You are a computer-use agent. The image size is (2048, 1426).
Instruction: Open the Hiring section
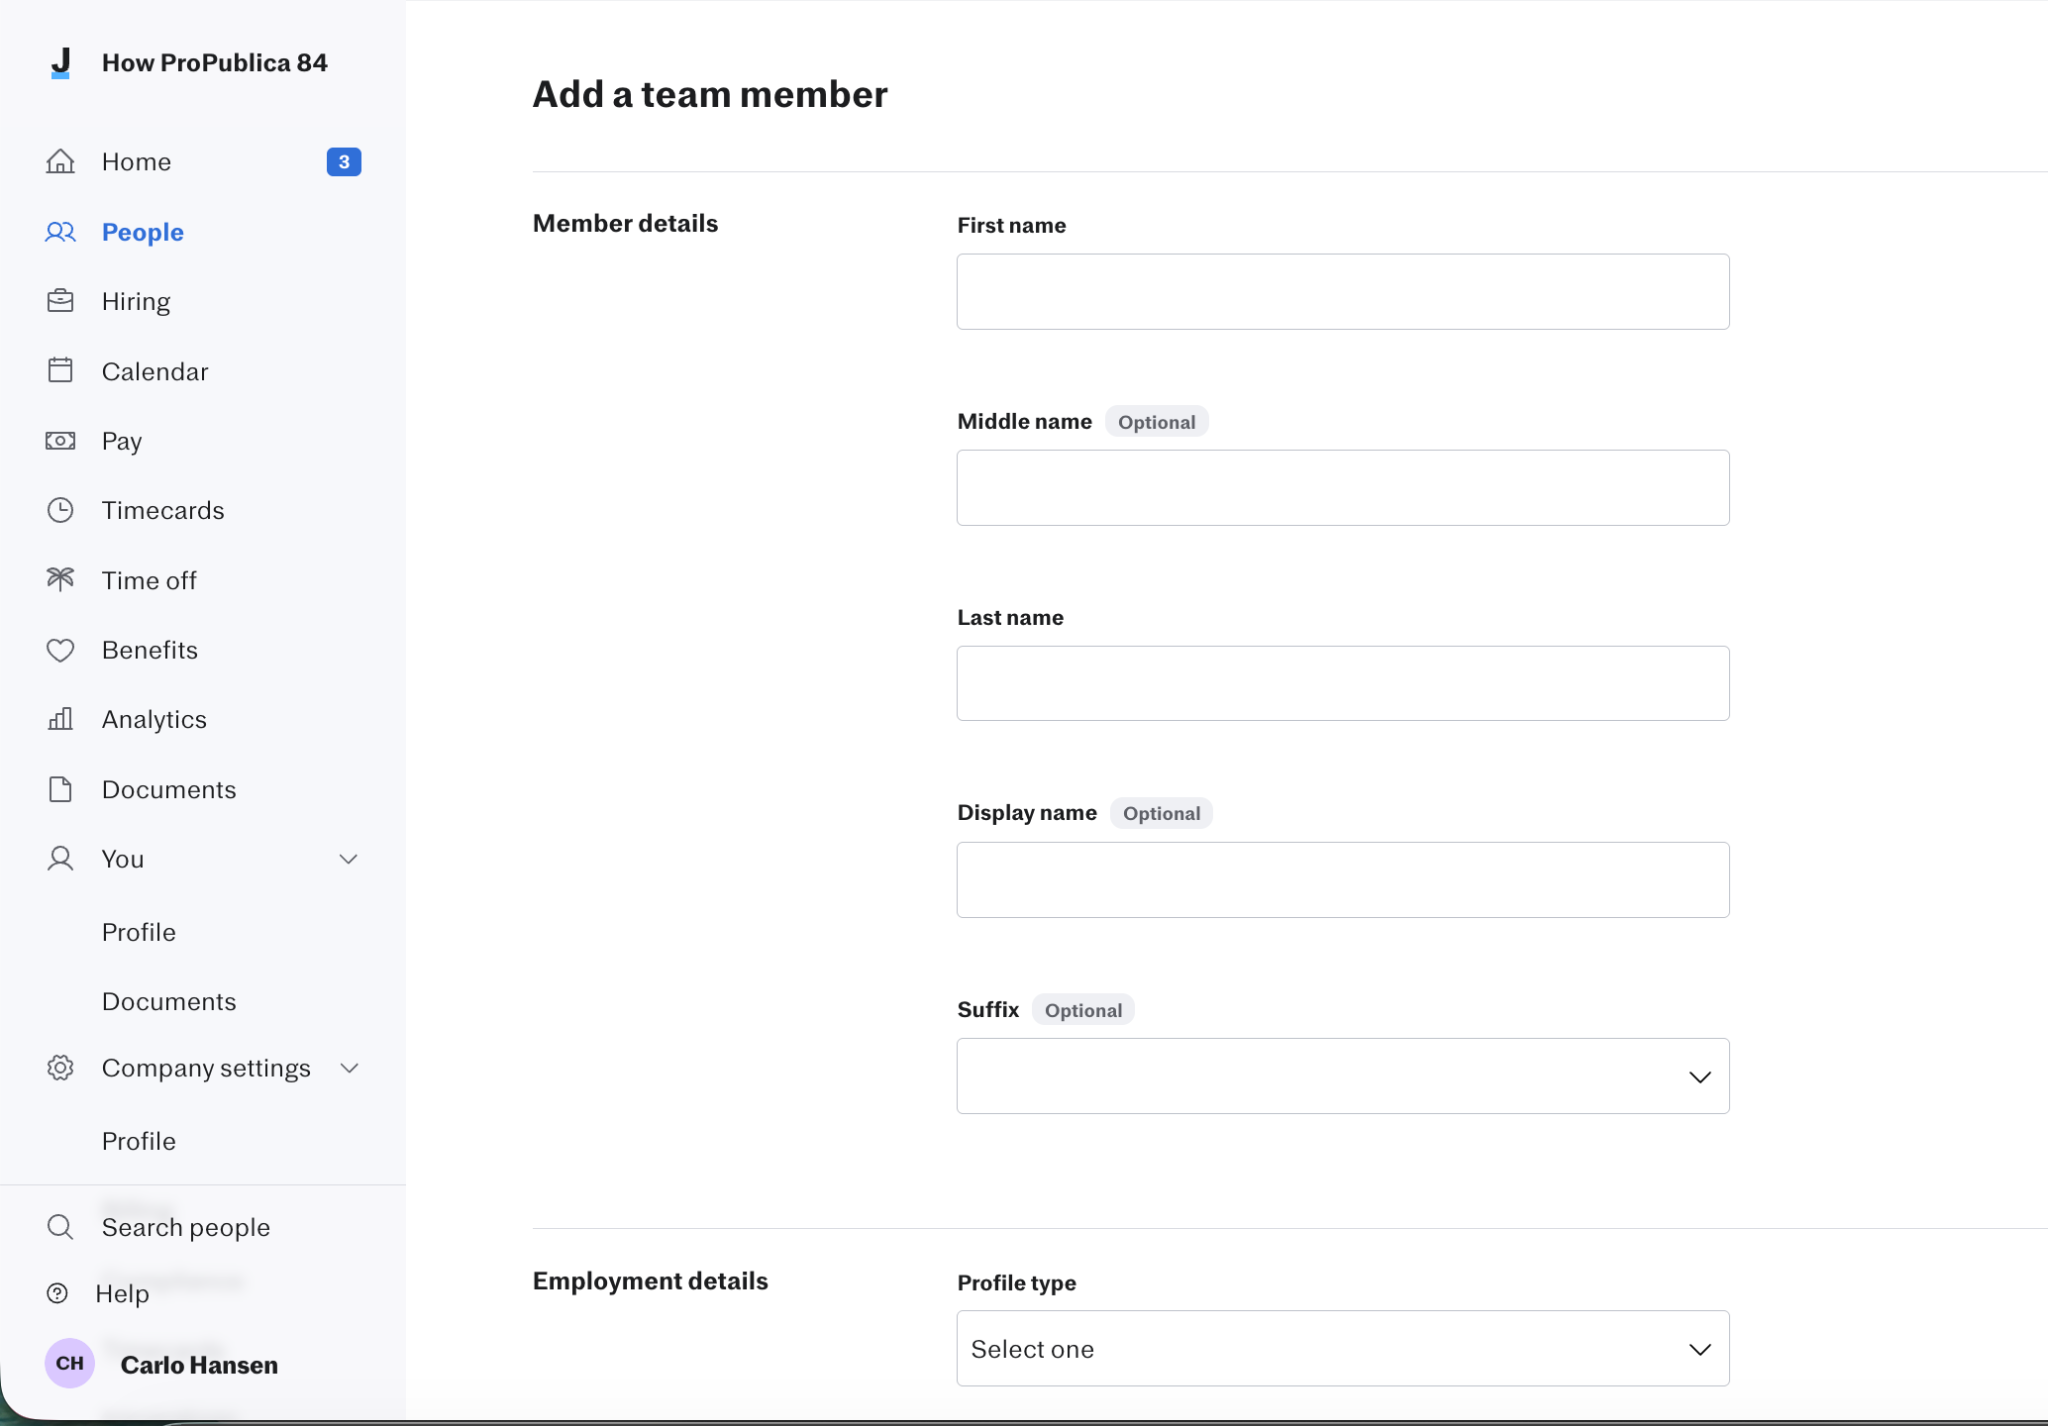coord(136,301)
